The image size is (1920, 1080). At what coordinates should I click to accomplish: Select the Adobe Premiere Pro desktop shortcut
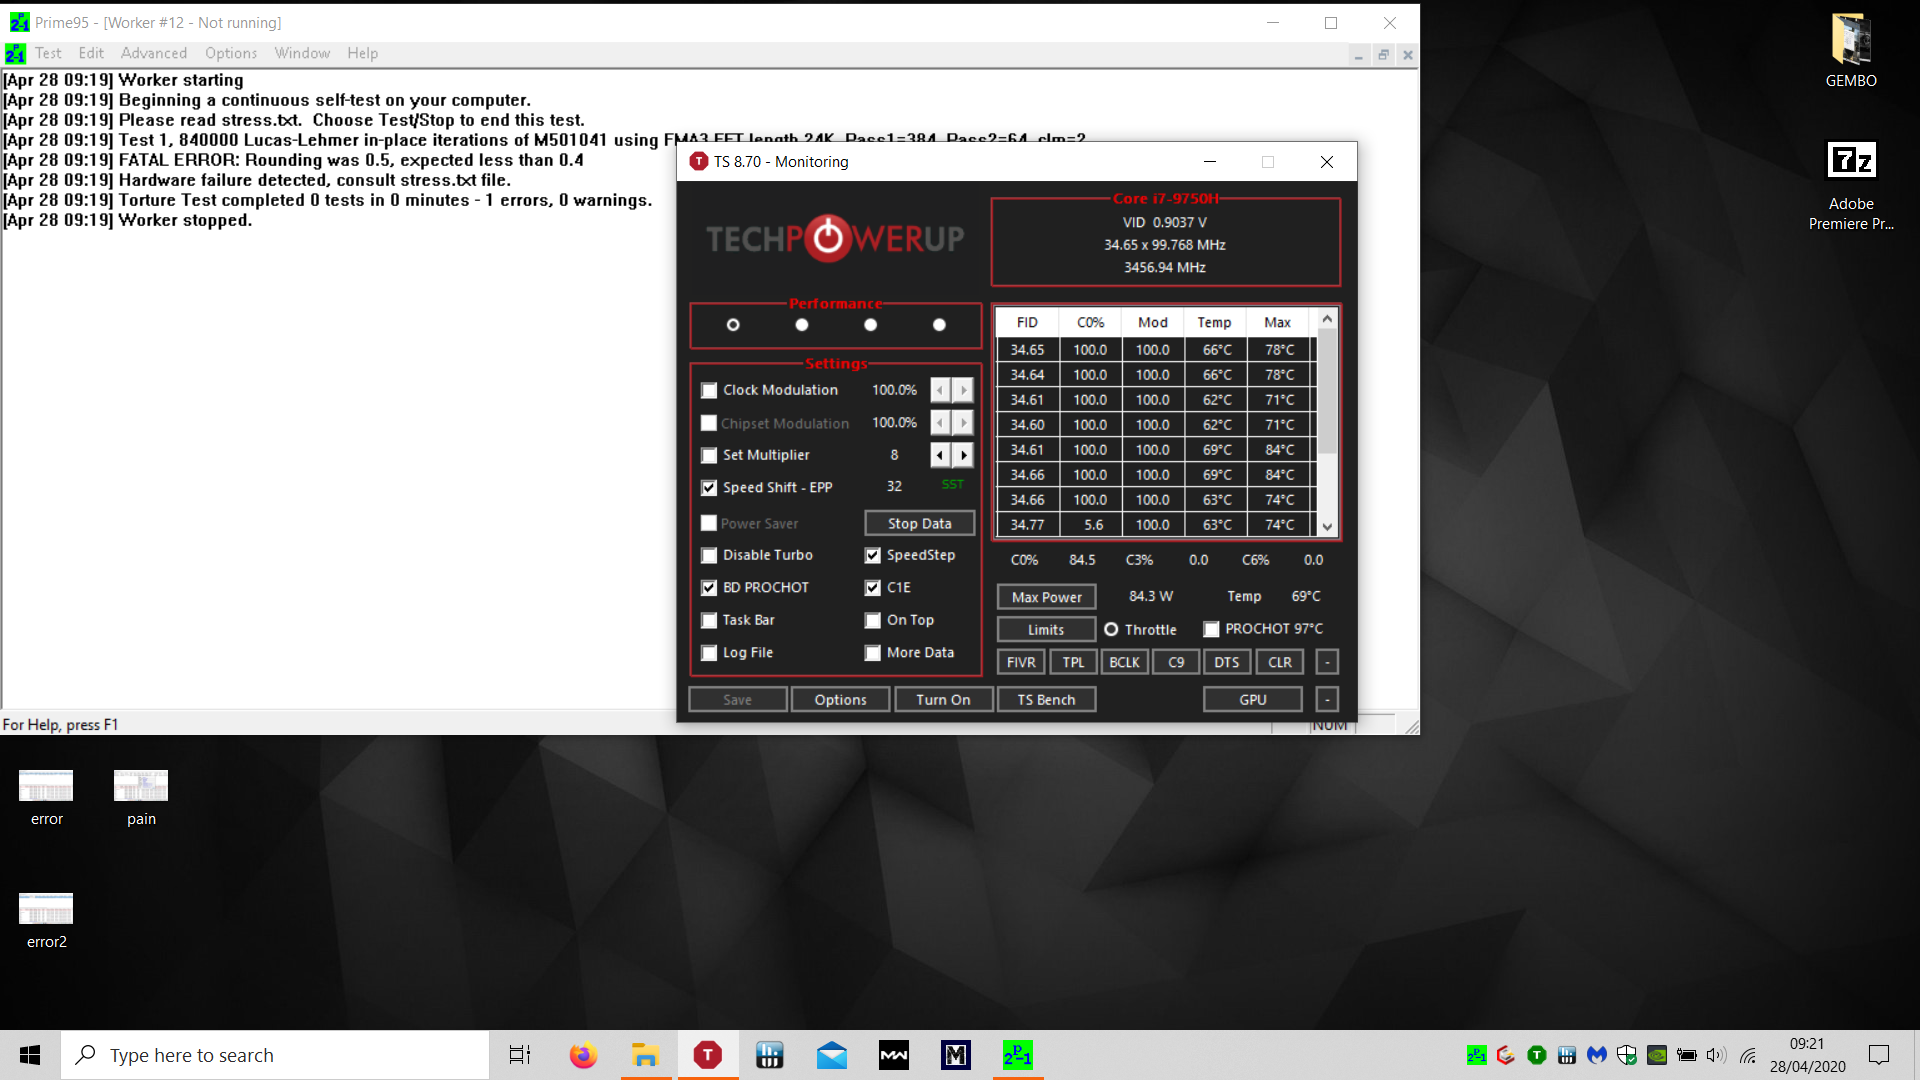[x=1851, y=186]
